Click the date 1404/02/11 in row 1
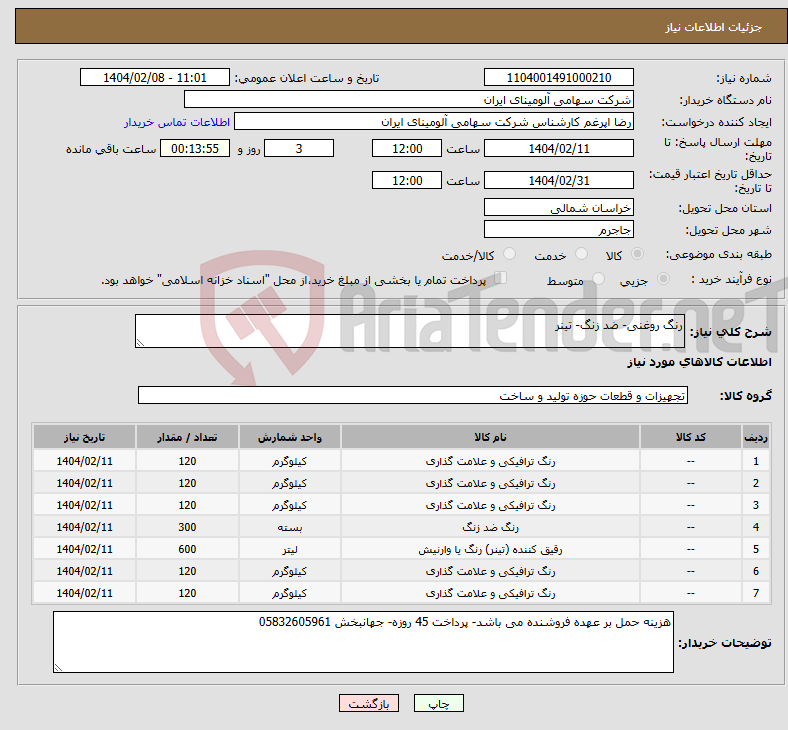Screen dimensions: 788x730 coord(84,461)
